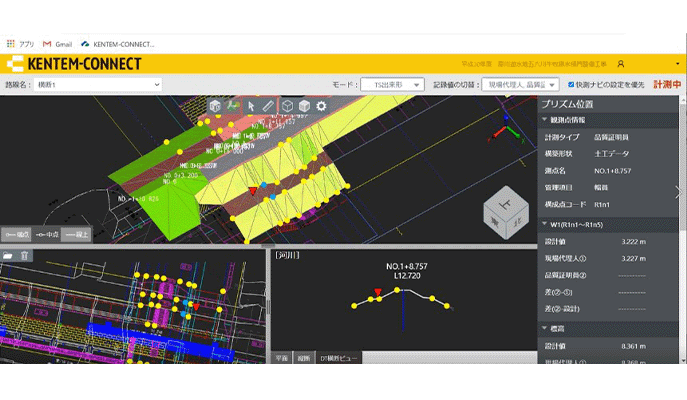Image resolution: width=687 pixels, height=400 pixels.
Task: Click the blue measured point next to the red marker in the 3D view
Action: [264, 185]
